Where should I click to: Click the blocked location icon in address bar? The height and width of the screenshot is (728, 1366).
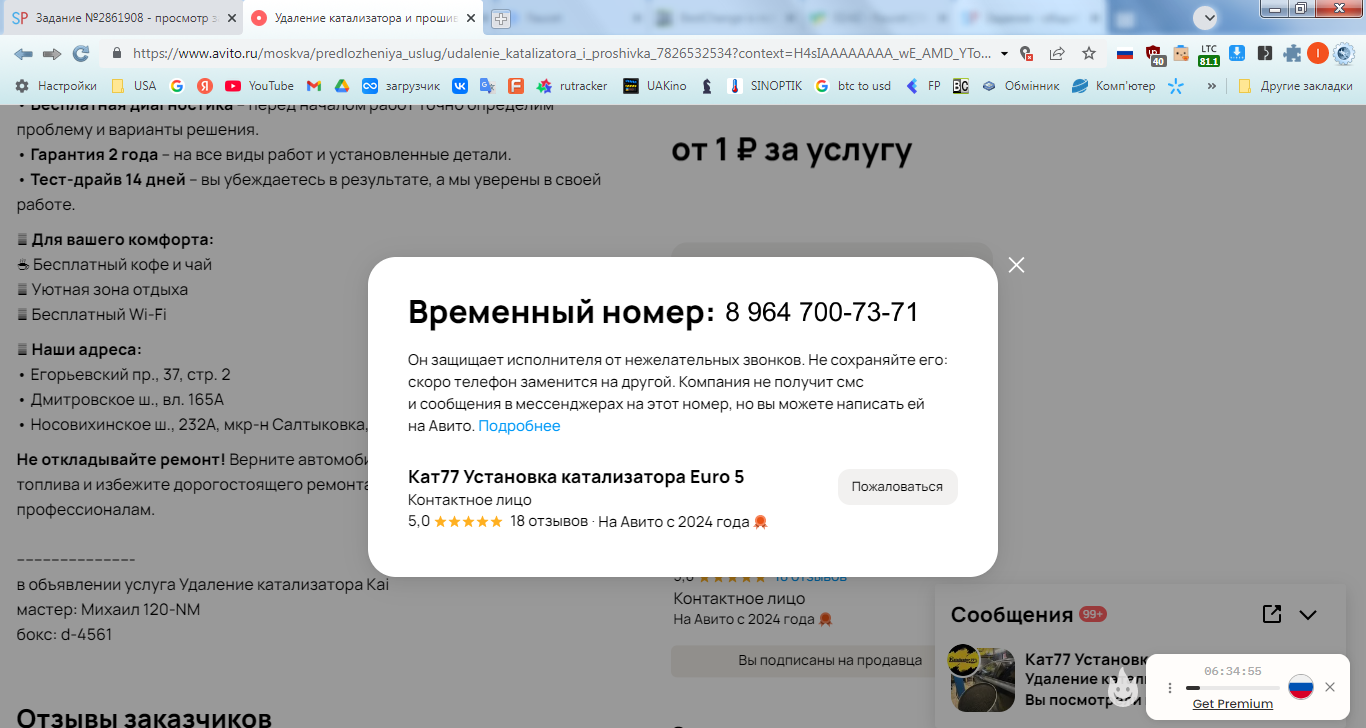pyautogui.click(x=1026, y=54)
